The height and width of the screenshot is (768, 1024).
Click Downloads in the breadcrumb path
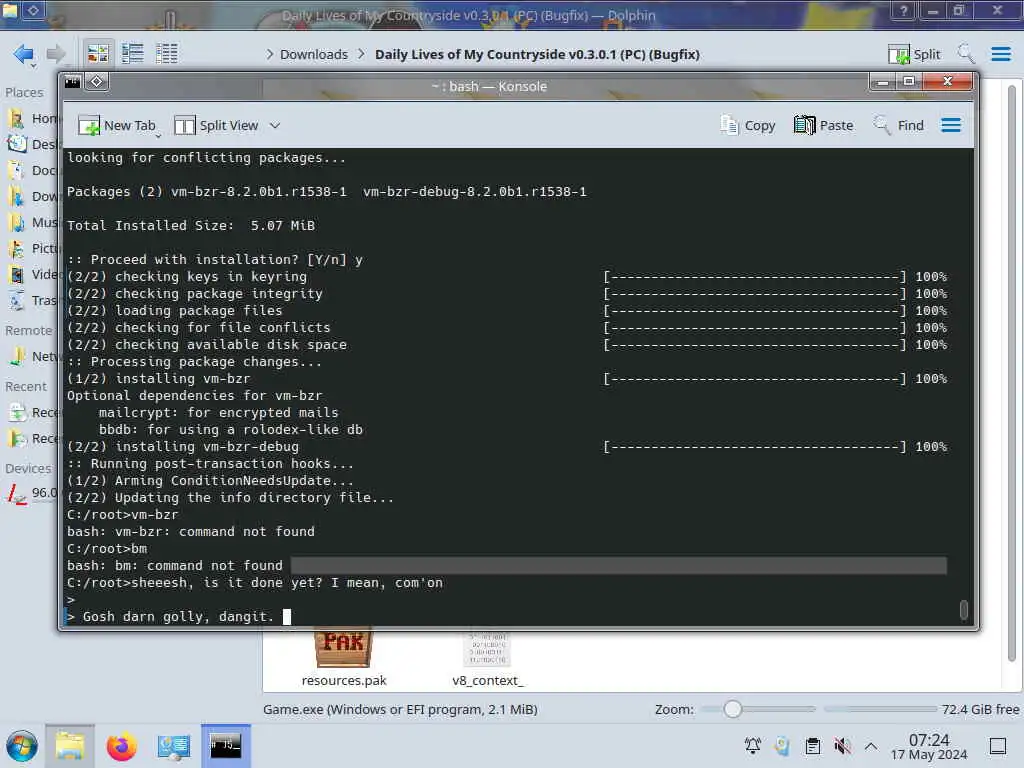click(x=314, y=54)
